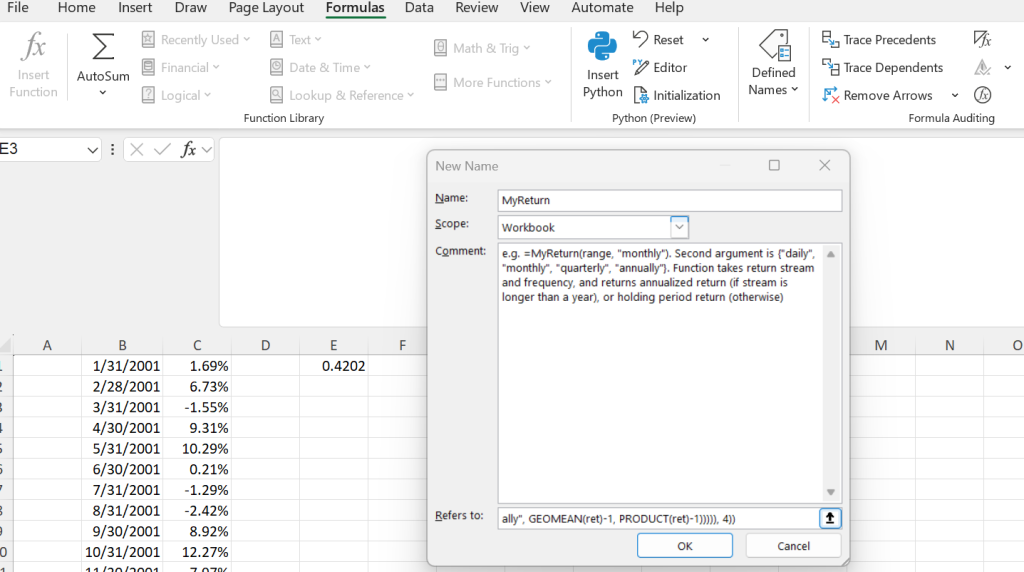Click the Insert Python icon
This screenshot has width=1024, height=572.
coord(602,48)
